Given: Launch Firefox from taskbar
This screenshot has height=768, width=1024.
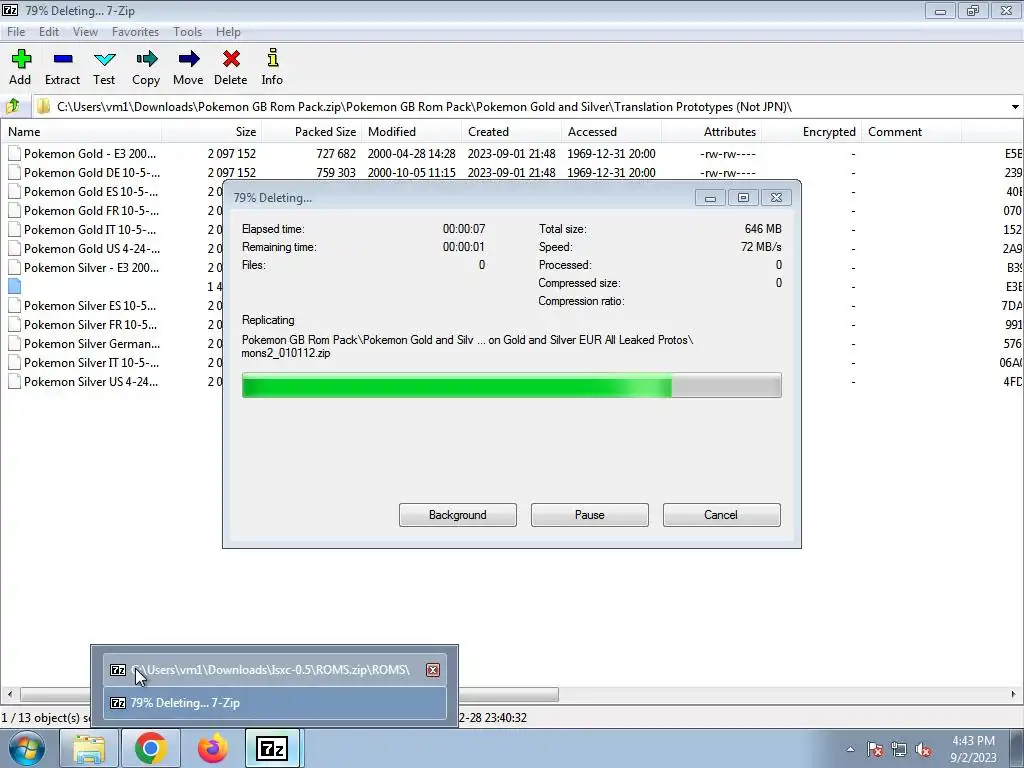Looking at the screenshot, I should (x=213, y=748).
